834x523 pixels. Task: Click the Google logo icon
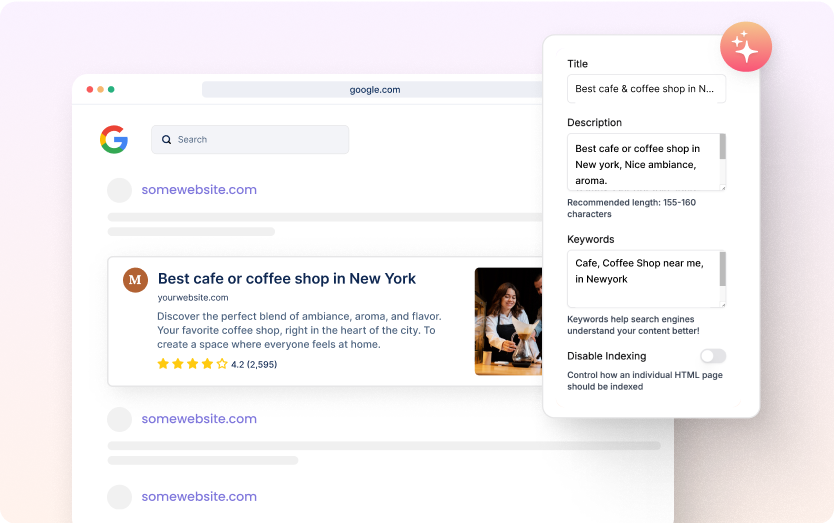(114, 140)
